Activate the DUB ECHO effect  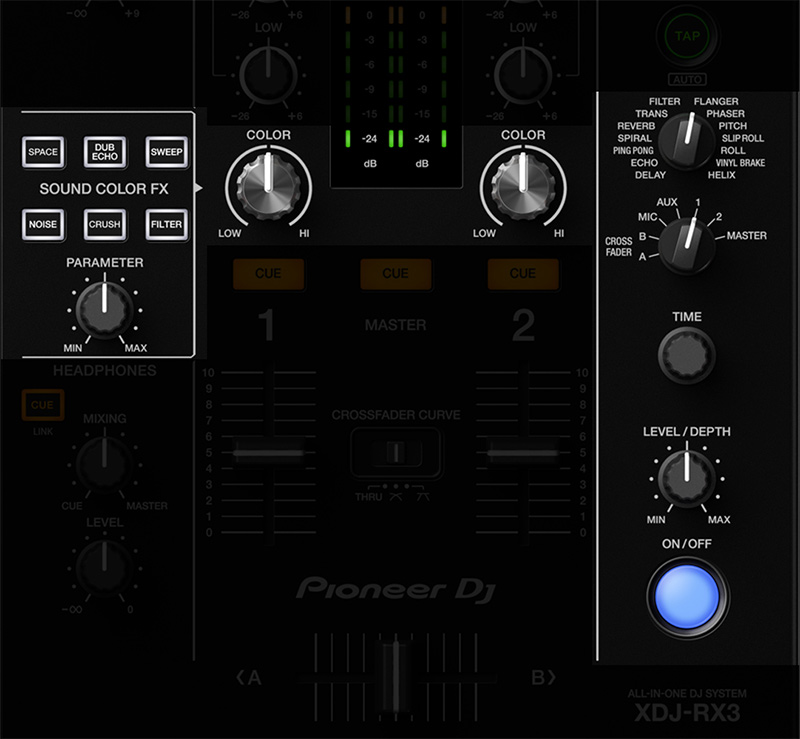pos(104,151)
